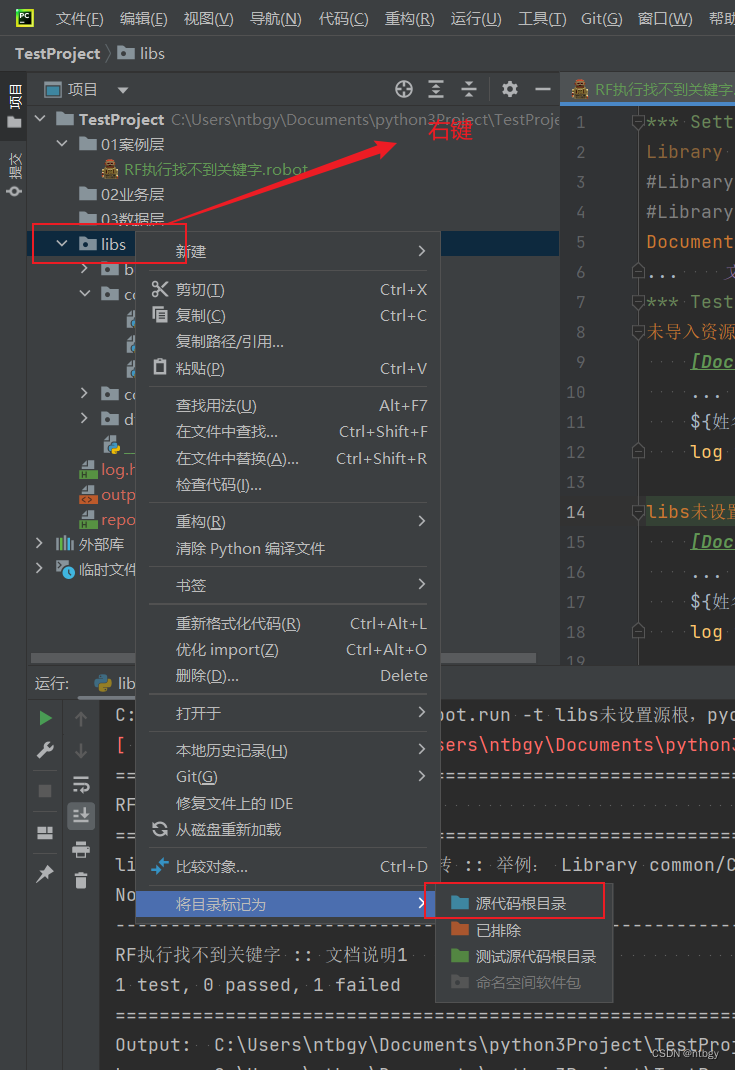Viewport: 735px width, 1070px height.
Task: Expand the Open In submenu
Action: (x=422, y=712)
